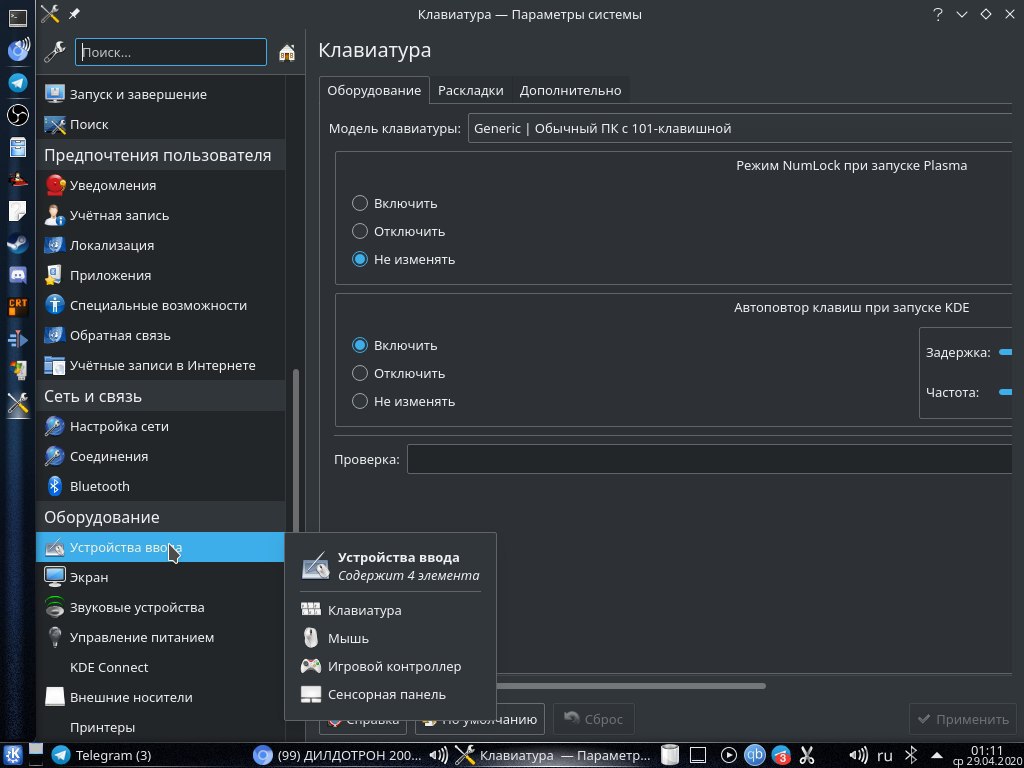Click the ru keyboard layout indicator
This screenshot has width=1024, height=768.
(x=885, y=755)
